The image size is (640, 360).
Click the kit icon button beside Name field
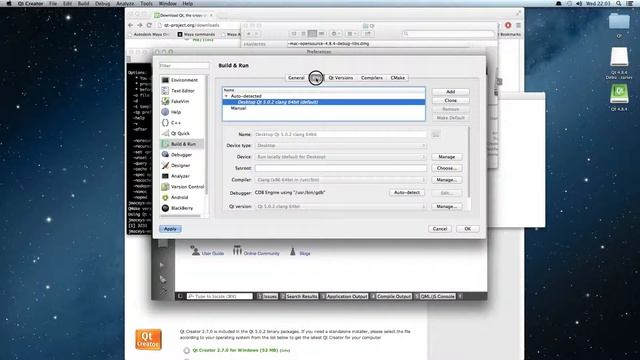pos(436,134)
